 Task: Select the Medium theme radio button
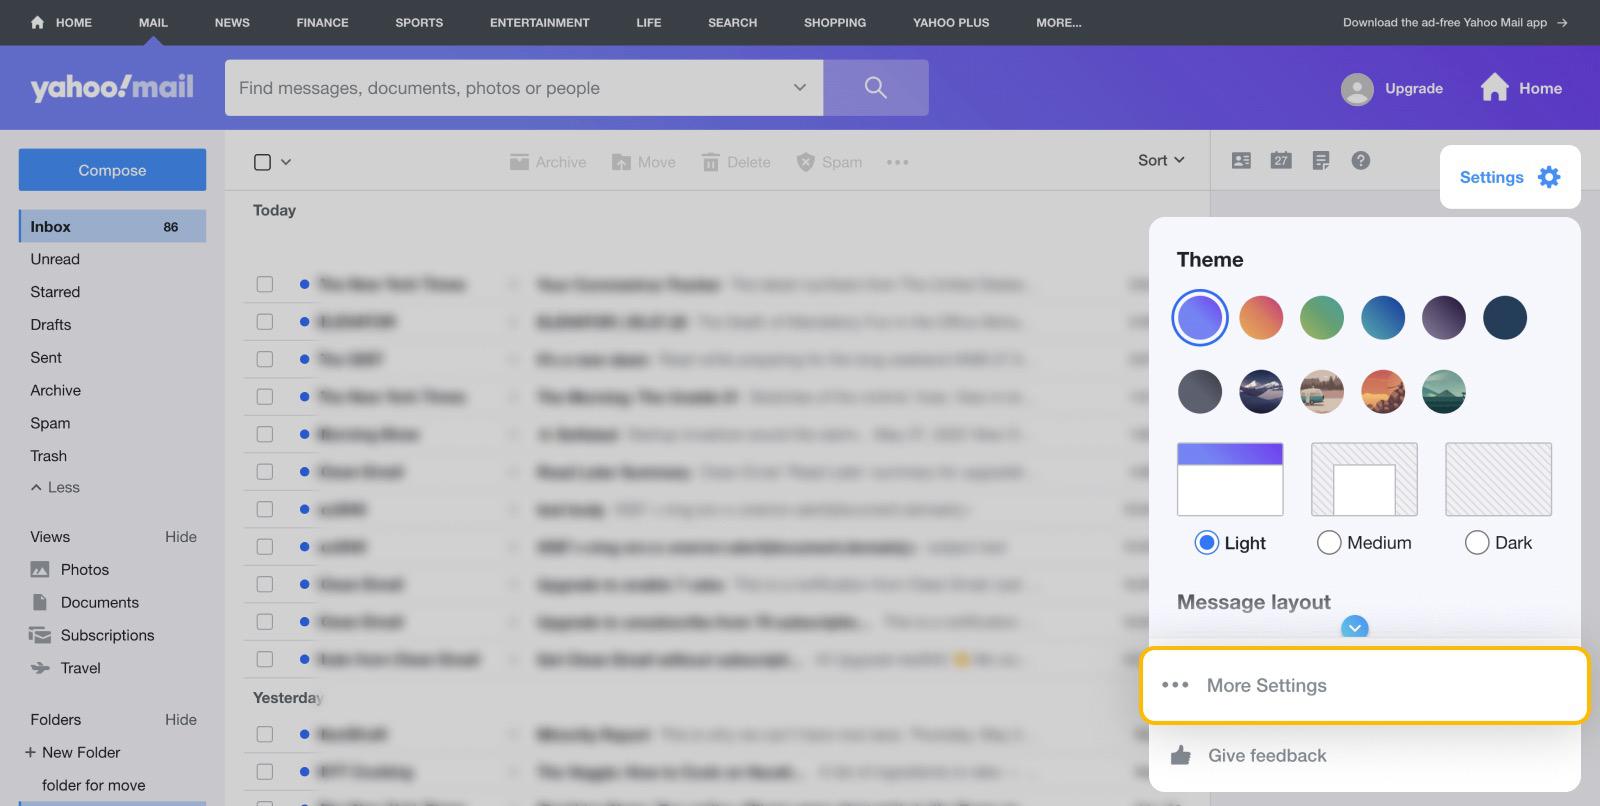click(1329, 543)
